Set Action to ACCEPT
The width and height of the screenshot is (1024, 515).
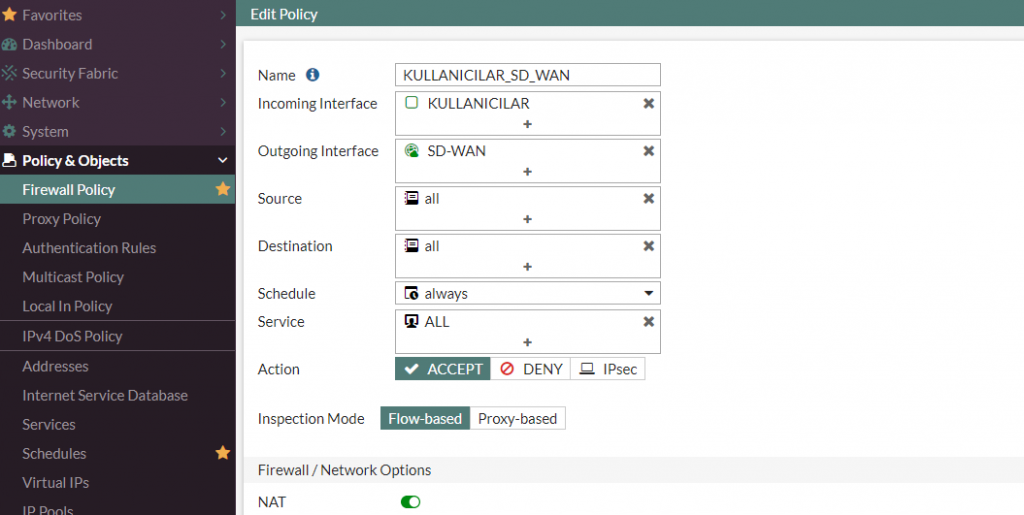pyautogui.click(x=443, y=369)
